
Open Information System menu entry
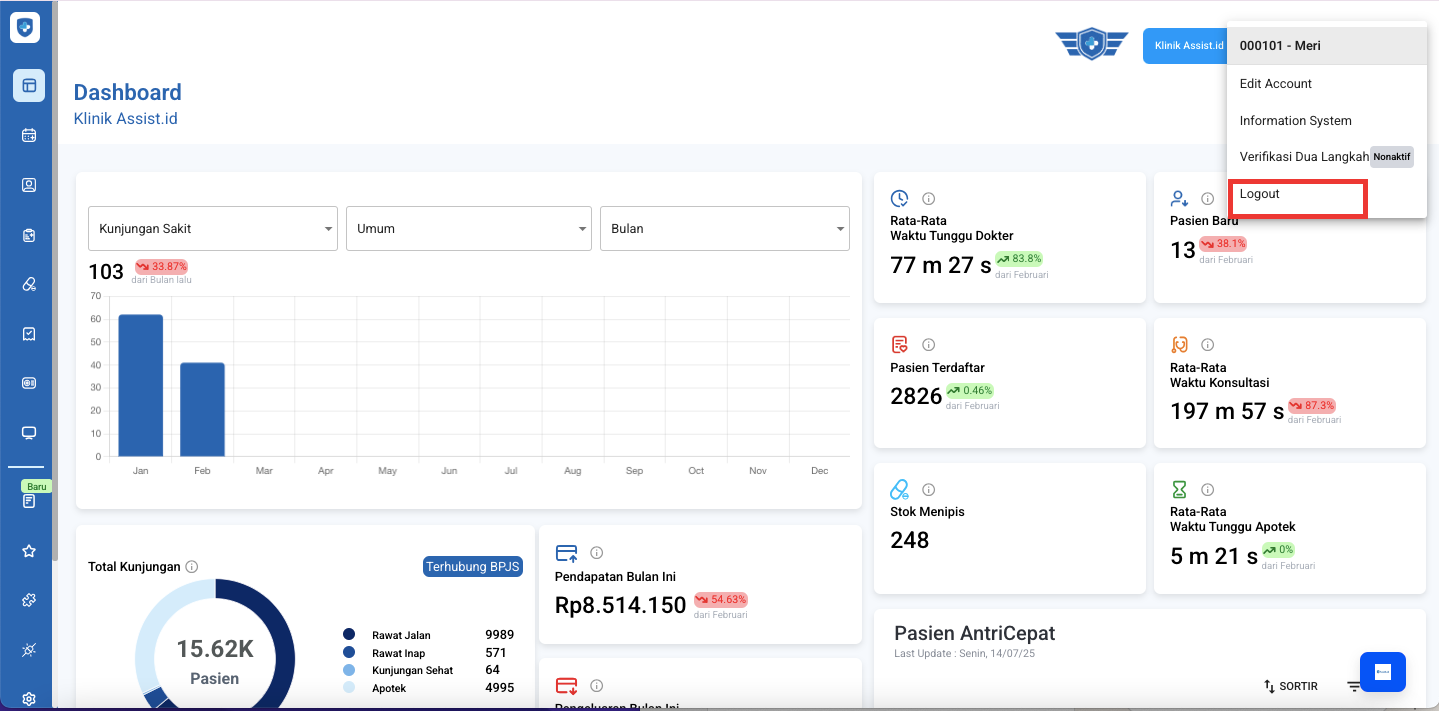[x=1295, y=121]
